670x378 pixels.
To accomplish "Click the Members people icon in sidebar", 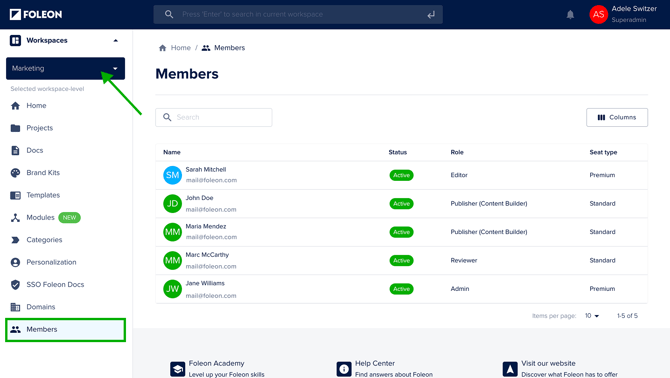I will pyautogui.click(x=15, y=329).
